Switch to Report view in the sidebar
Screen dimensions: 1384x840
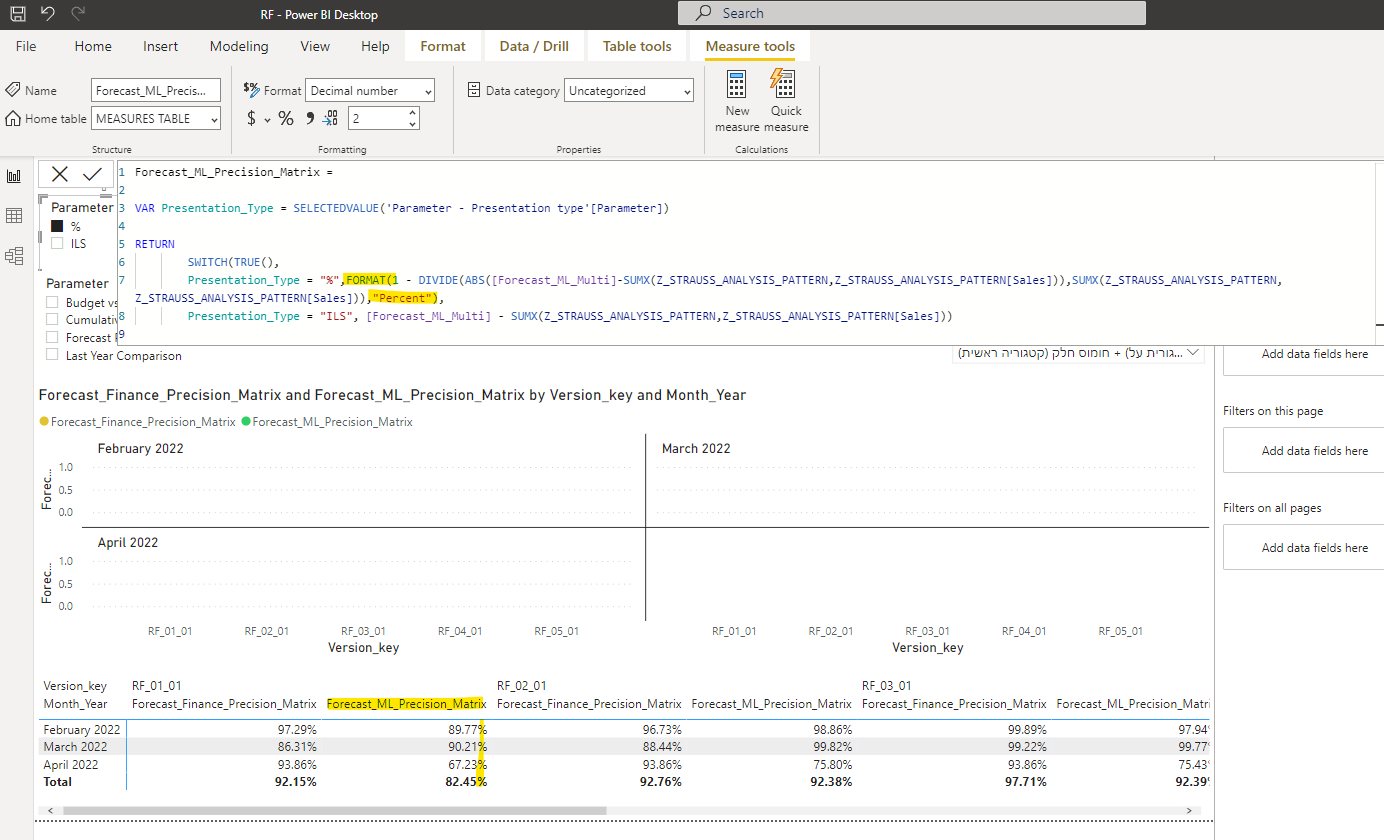pyautogui.click(x=14, y=176)
